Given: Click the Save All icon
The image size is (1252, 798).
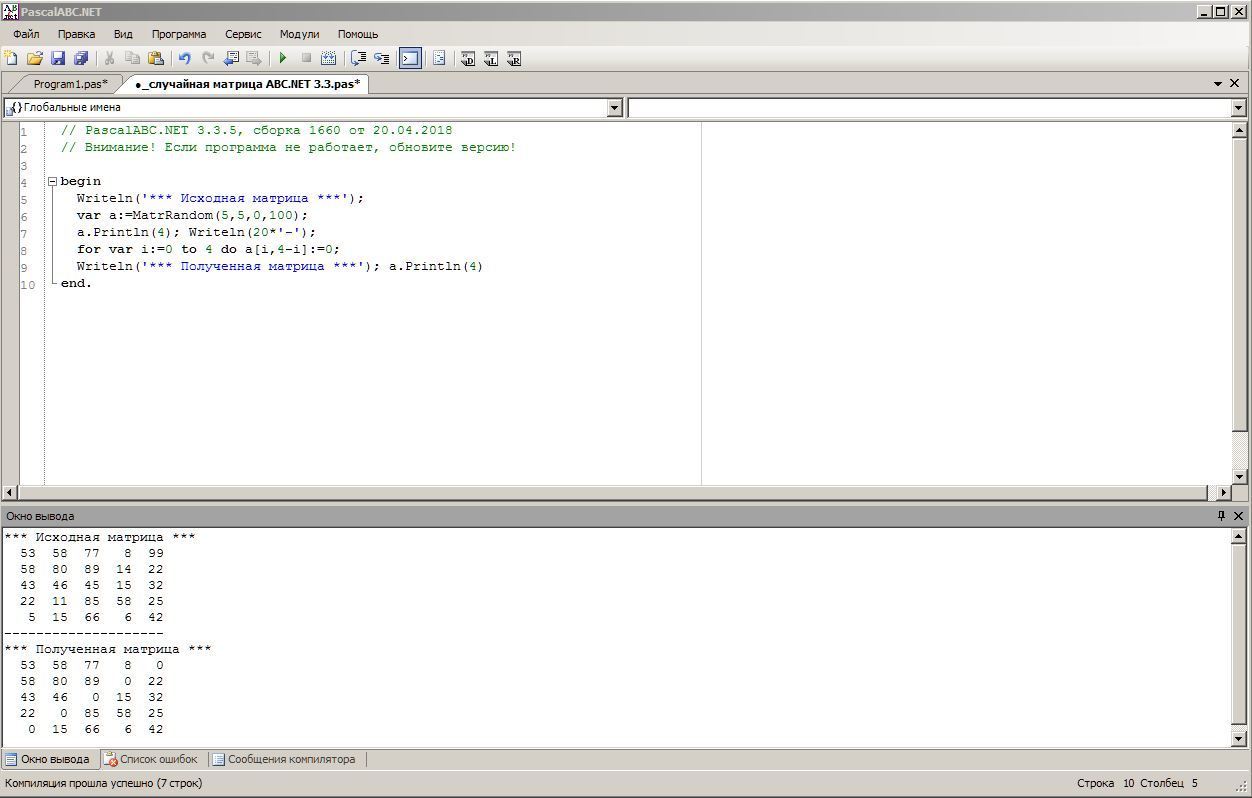Looking at the screenshot, I should pyautogui.click(x=81, y=59).
